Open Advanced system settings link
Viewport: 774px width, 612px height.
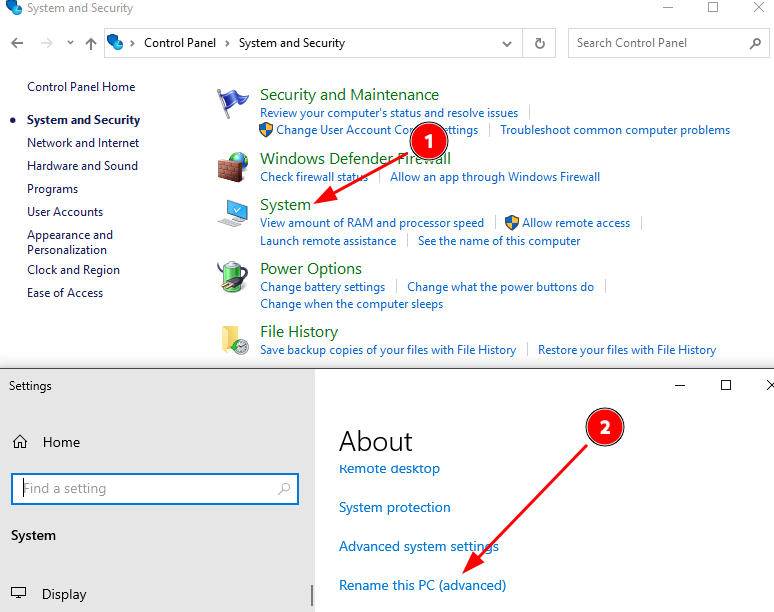pos(419,546)
